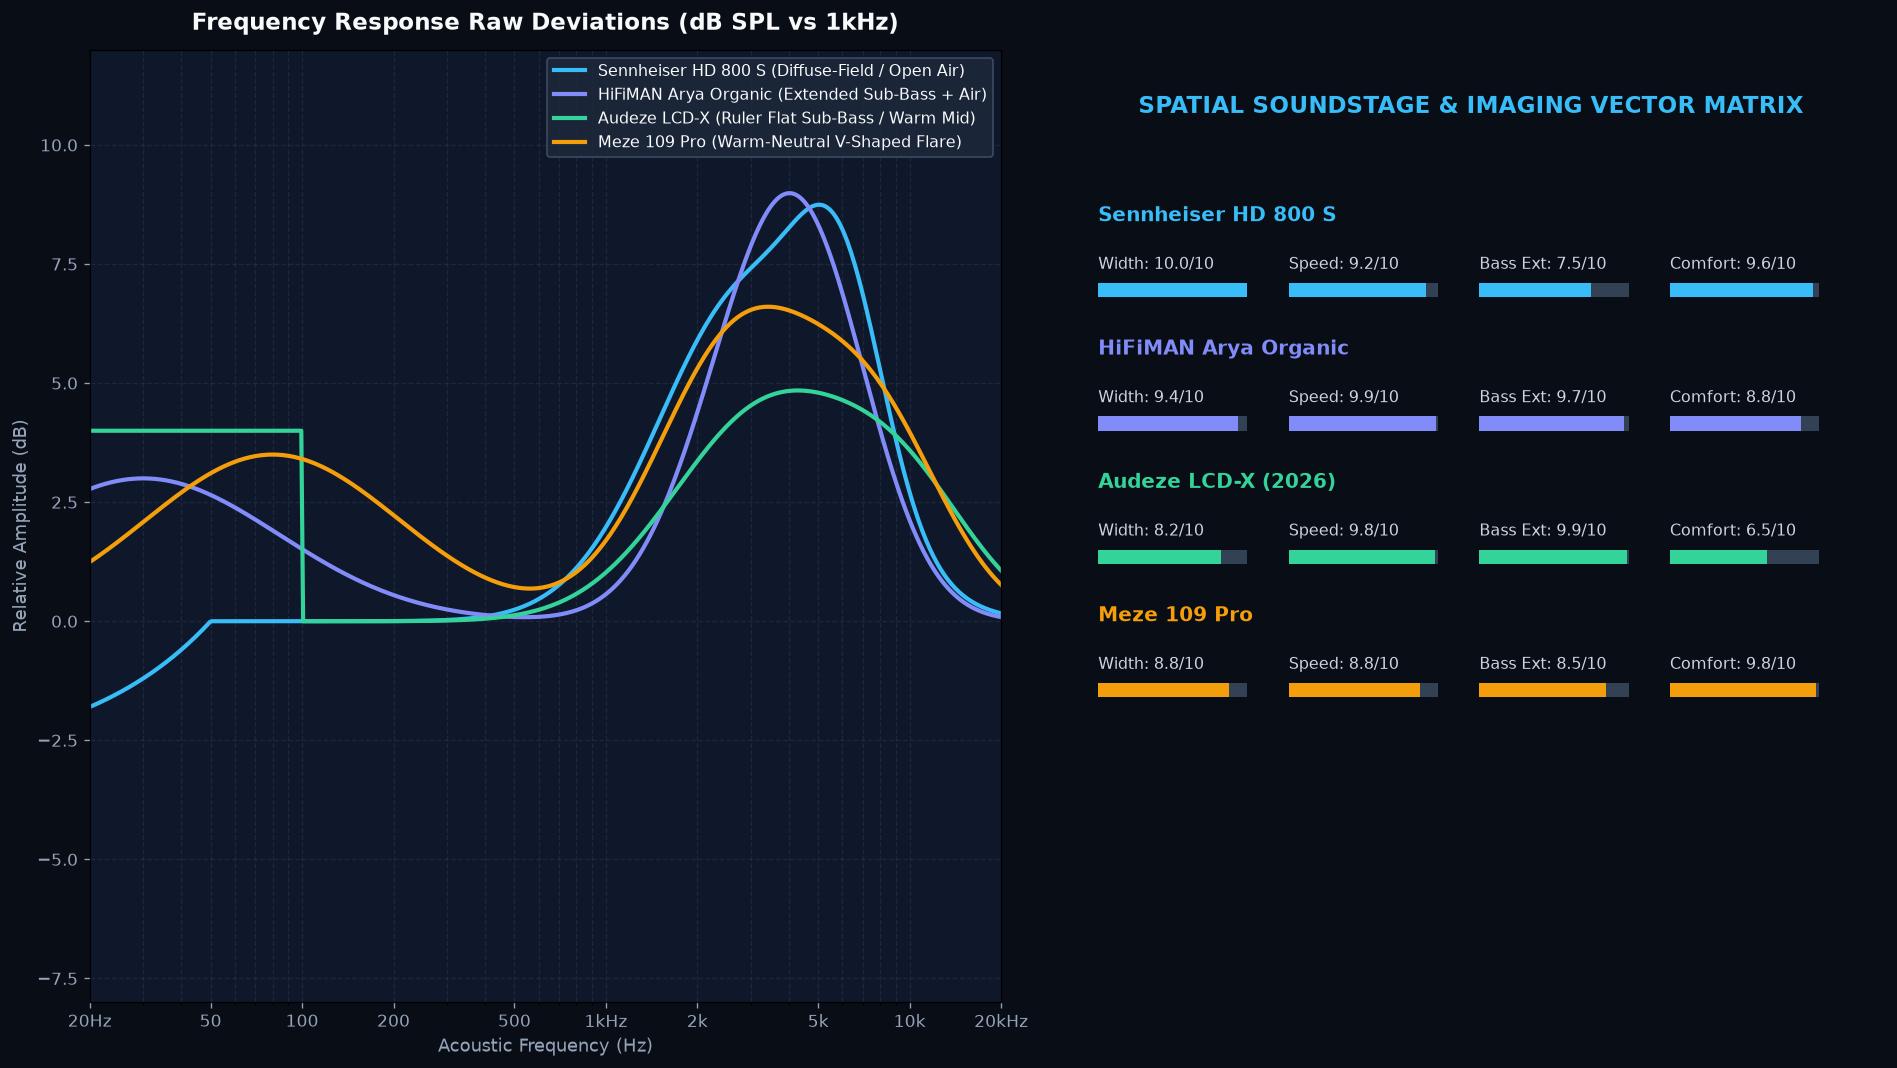Screen dimensions: 1897x1068
Task: Click Sennheiser Comfort 9.6/10 bar
Action: (1744, 290)
